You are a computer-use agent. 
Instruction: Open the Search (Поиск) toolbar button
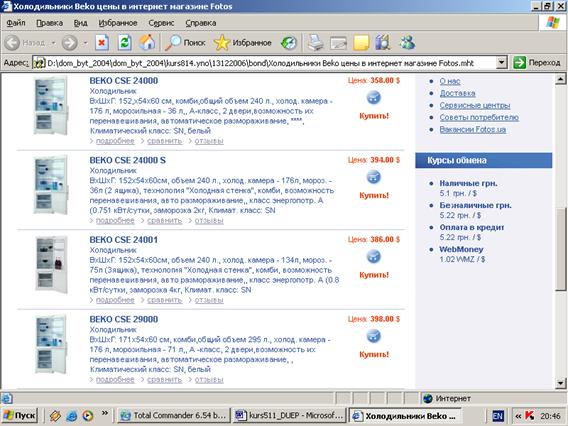(185, 43)
